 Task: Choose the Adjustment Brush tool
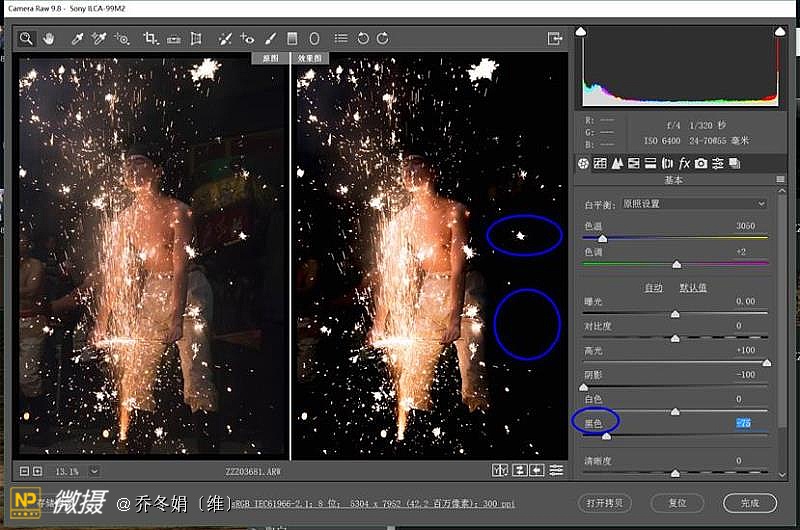click(x=270, y=39)
